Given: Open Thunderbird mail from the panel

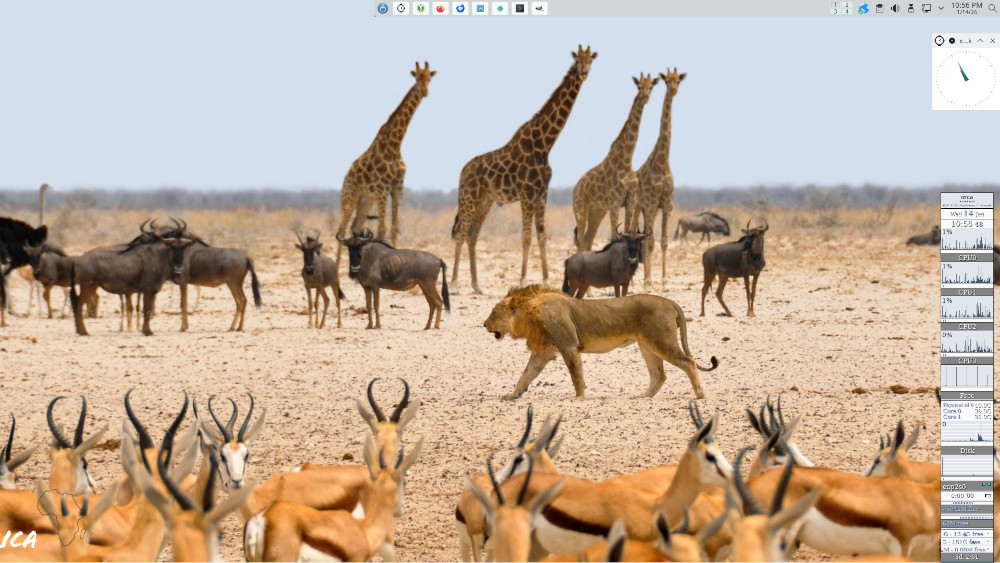Looking at the screenshot, I should pyautogui.click(x=460, y=8).
